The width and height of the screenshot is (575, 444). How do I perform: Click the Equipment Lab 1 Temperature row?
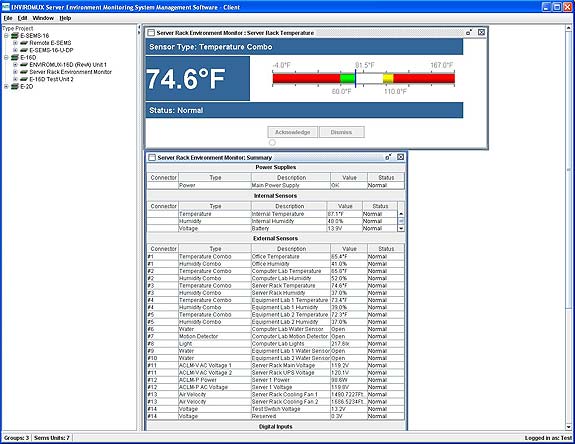pos(276,300)
